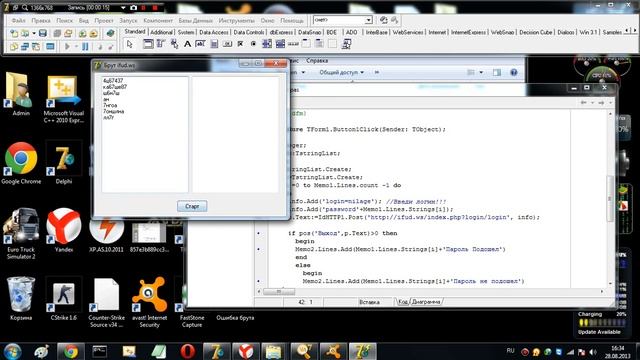This screenshot has width=640, height=360.
Task: Select the RadioButton component icon
Action: coord(253,44)
